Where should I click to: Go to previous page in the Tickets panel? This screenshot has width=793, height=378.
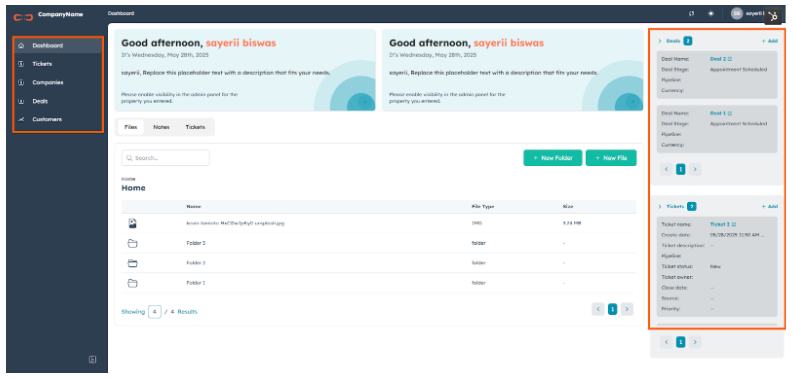pos(667,343)
